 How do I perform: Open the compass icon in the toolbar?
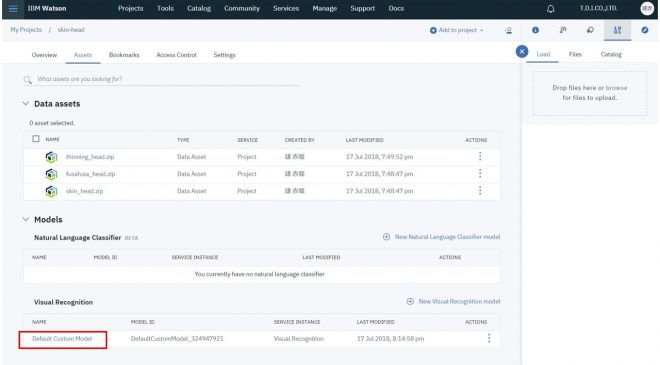644,30
